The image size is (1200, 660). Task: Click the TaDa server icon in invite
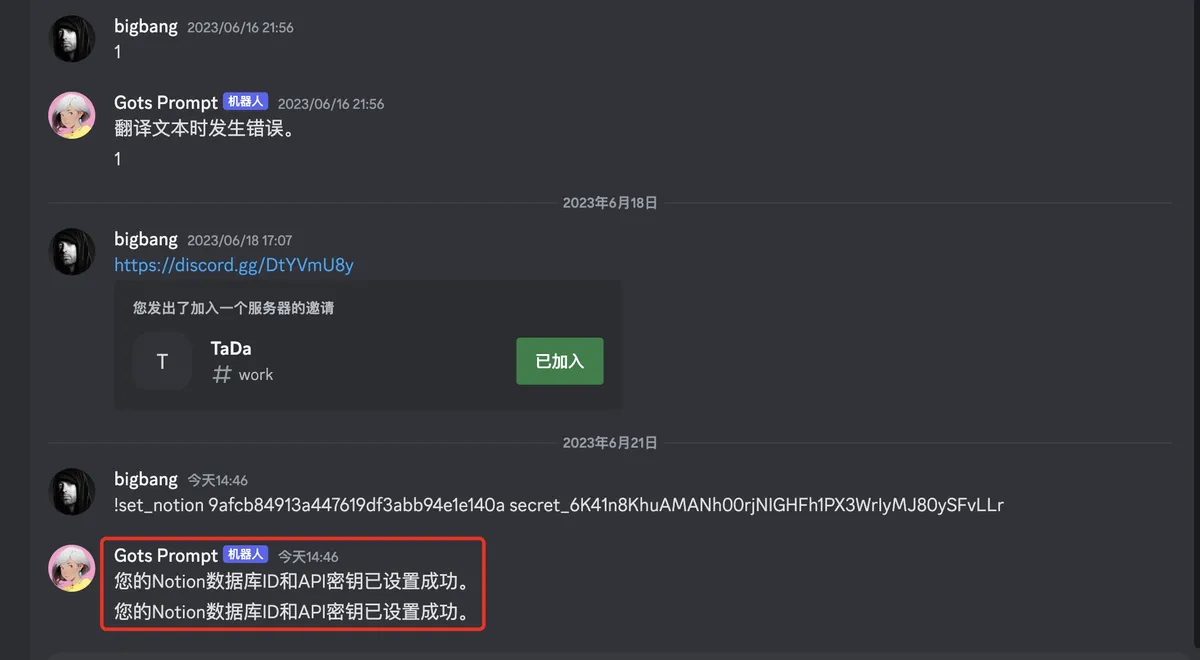162,361
